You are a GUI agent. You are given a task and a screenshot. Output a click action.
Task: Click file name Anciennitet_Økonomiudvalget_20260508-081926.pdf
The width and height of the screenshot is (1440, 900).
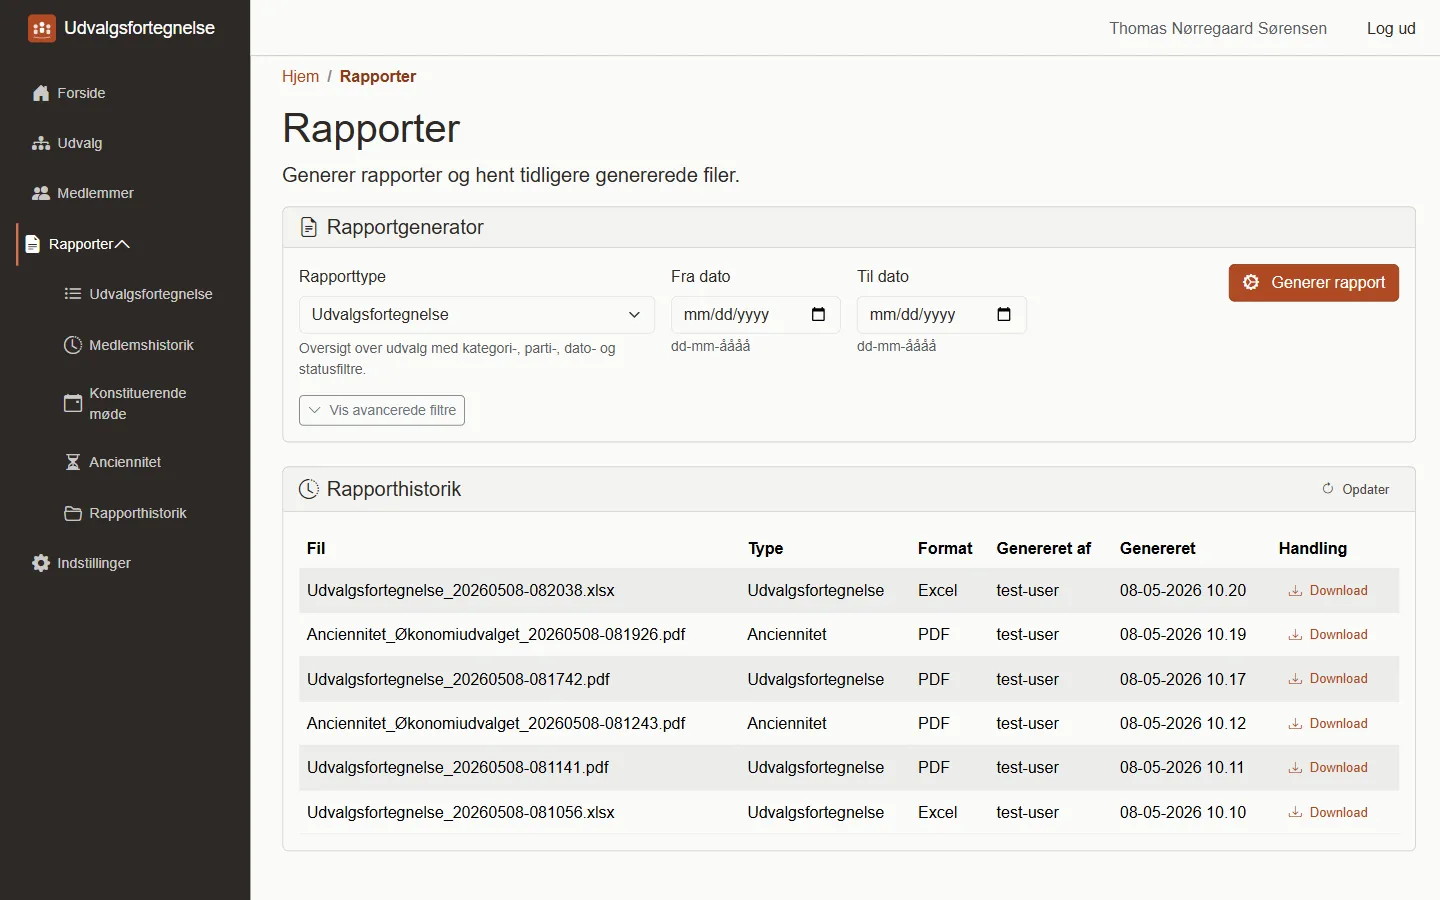pyautogui.click(x=496, y=635)
